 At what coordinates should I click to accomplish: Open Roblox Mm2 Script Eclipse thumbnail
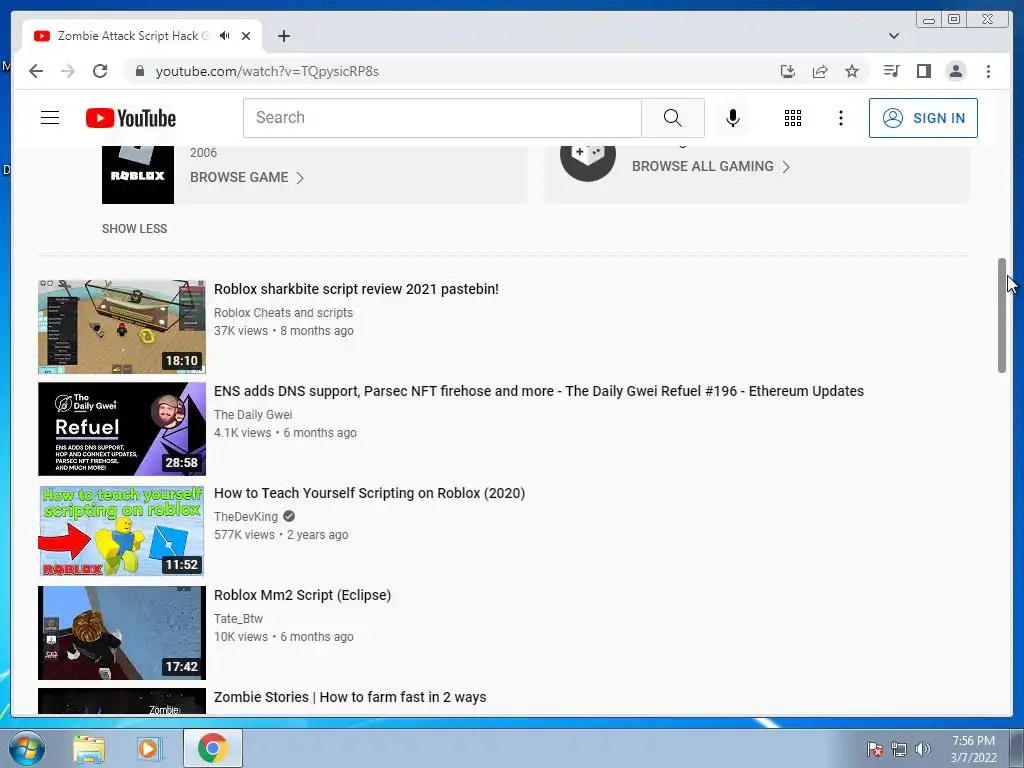121,633
